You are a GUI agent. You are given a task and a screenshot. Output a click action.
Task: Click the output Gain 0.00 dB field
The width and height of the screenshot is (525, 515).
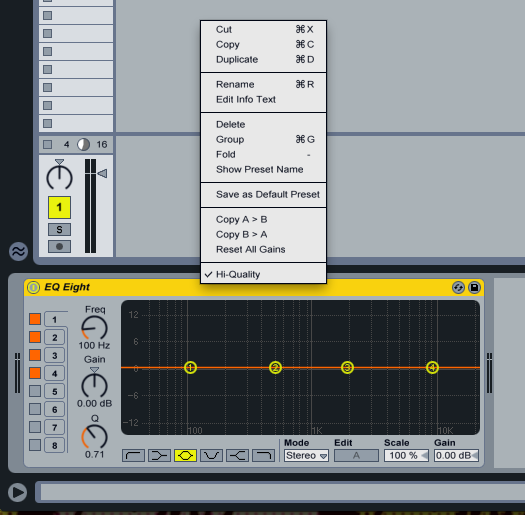click(x=456, y=455)
